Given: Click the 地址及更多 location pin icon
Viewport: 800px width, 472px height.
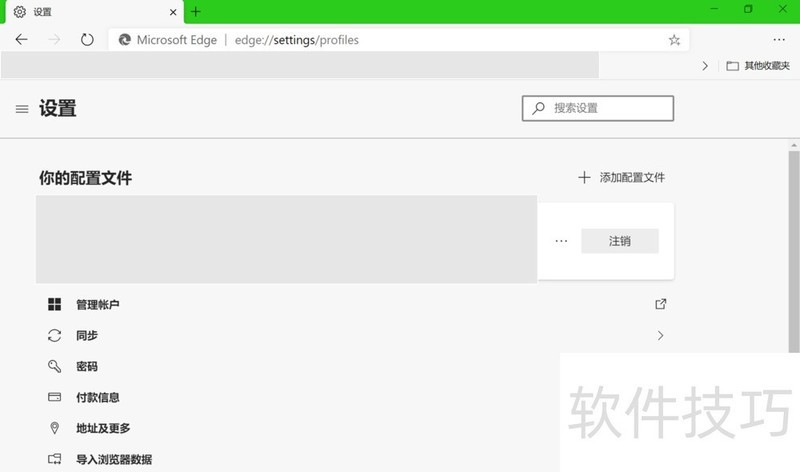Looking at the screenshot, I should pos(55,428).
